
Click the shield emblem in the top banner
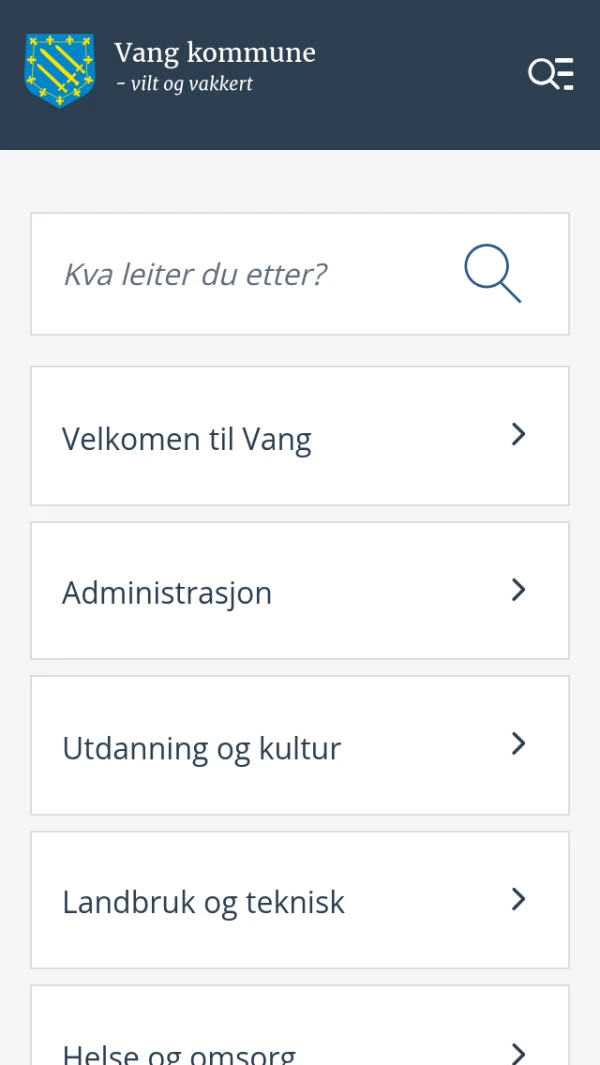pos(59,70)
